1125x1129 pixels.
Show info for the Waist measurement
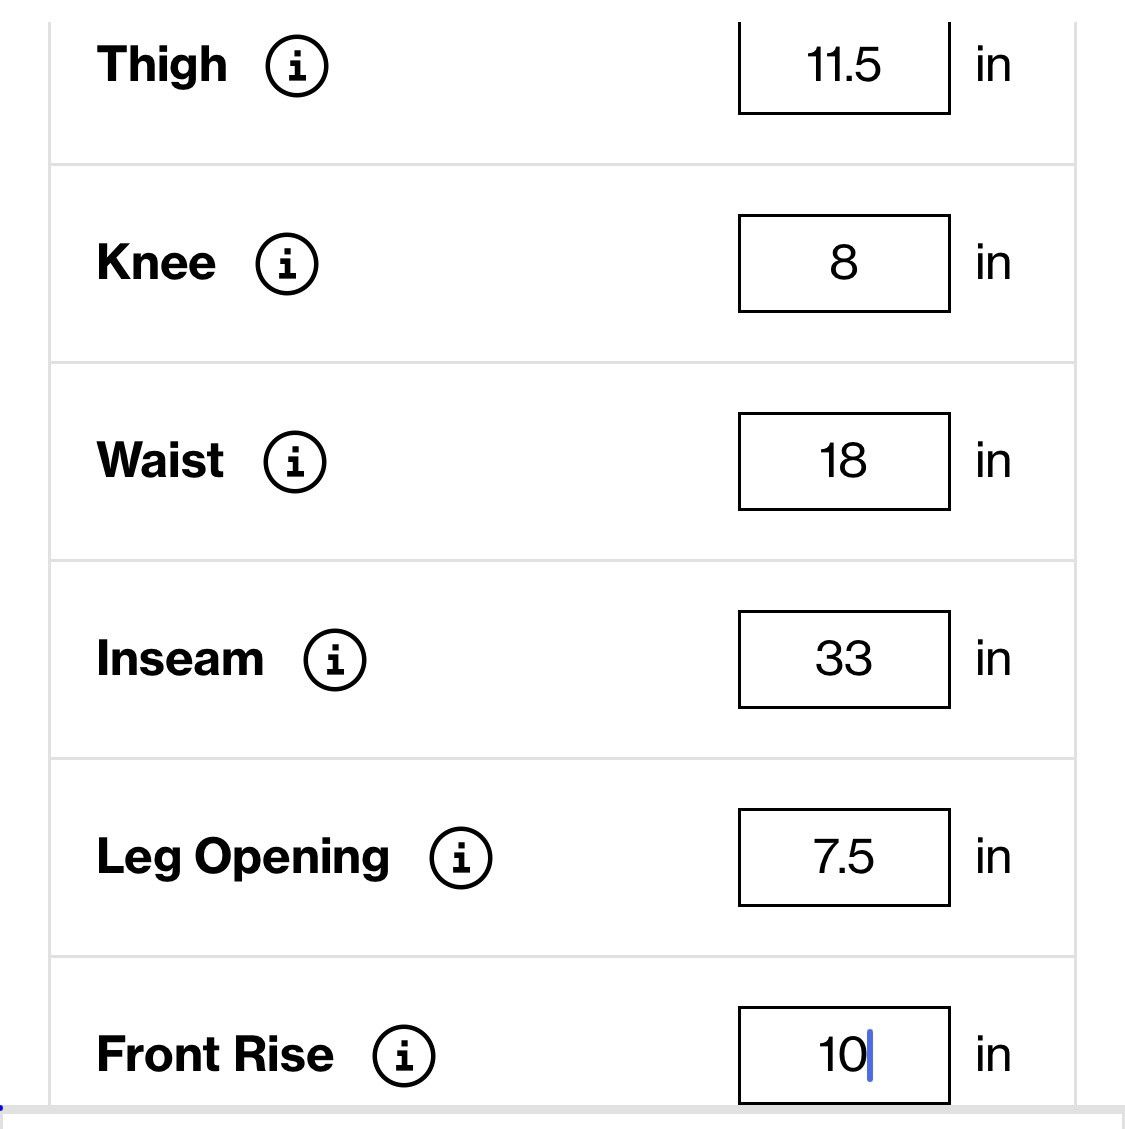coord(295,462)
